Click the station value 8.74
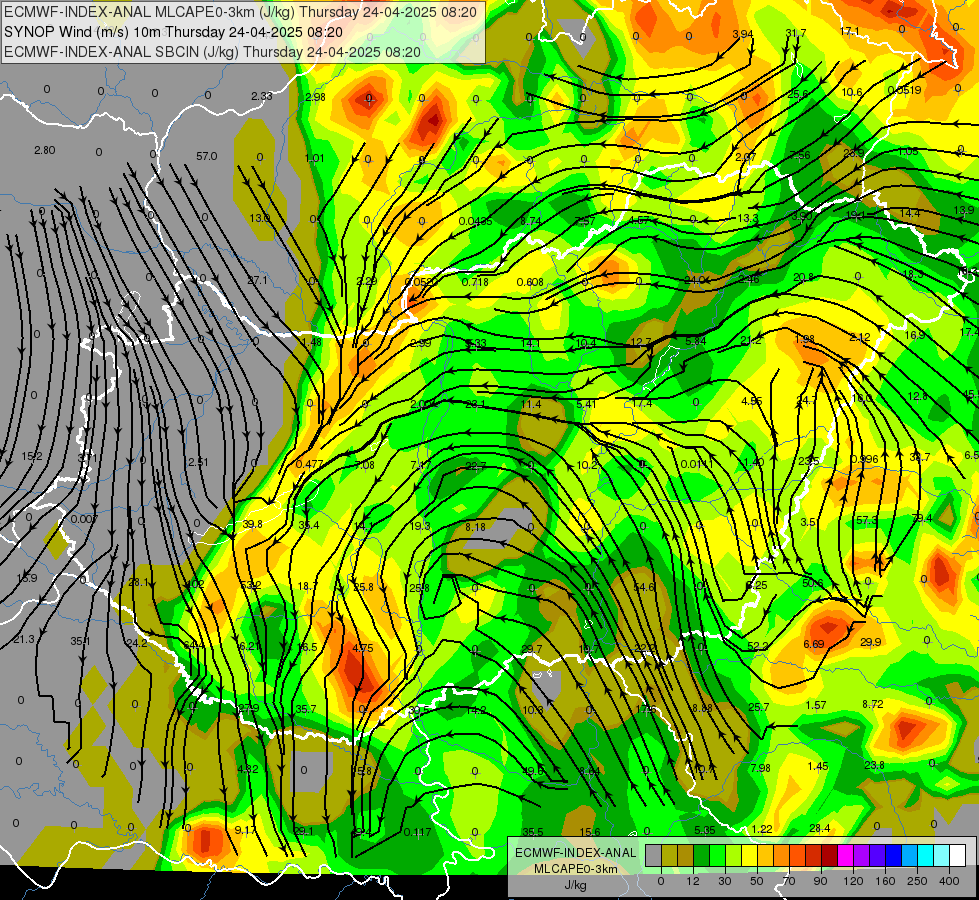 pyautogui.click(x=530, y=220)
